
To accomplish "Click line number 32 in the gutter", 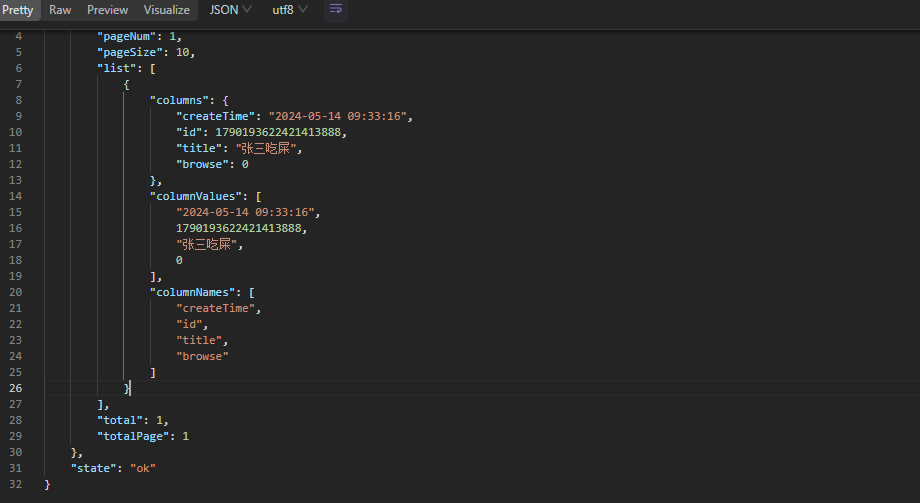I will (x=16, y=484).
